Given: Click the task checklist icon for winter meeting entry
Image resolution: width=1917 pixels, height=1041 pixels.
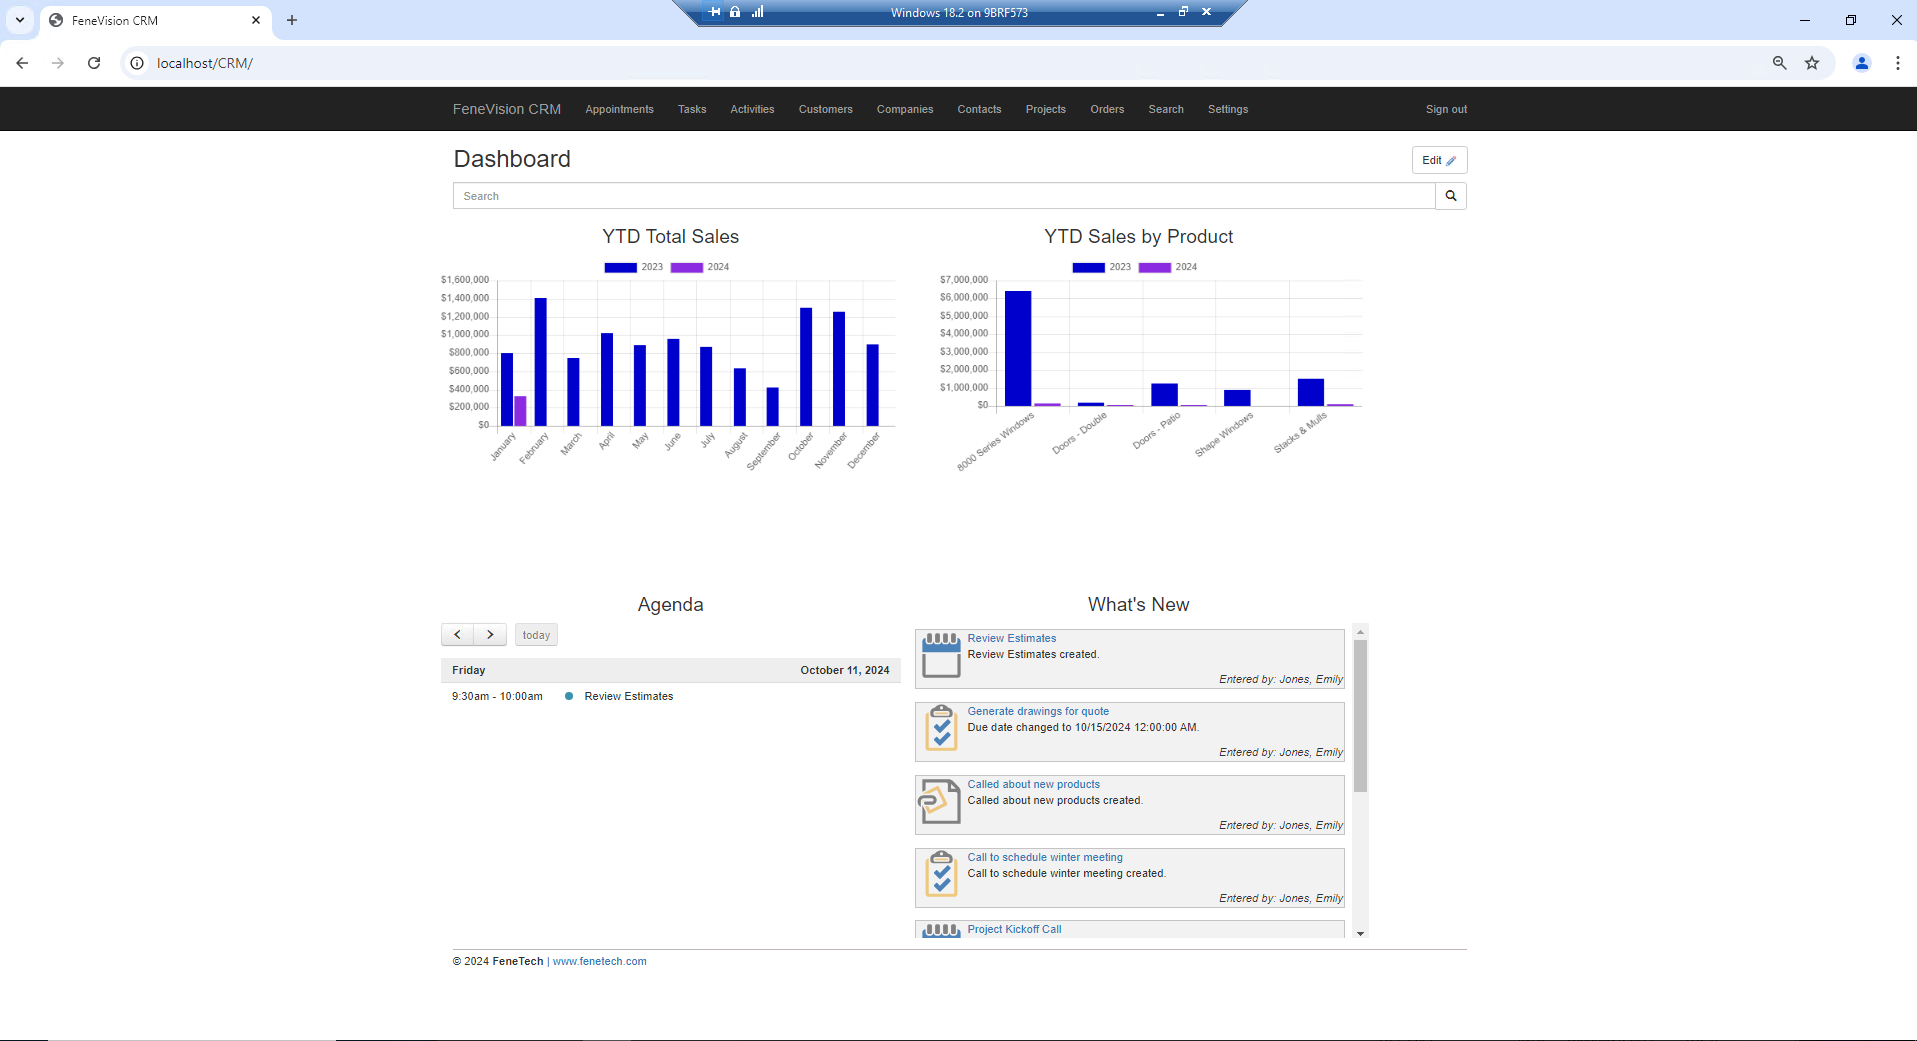Looking at the screenshot, I should tap(940, 876).
